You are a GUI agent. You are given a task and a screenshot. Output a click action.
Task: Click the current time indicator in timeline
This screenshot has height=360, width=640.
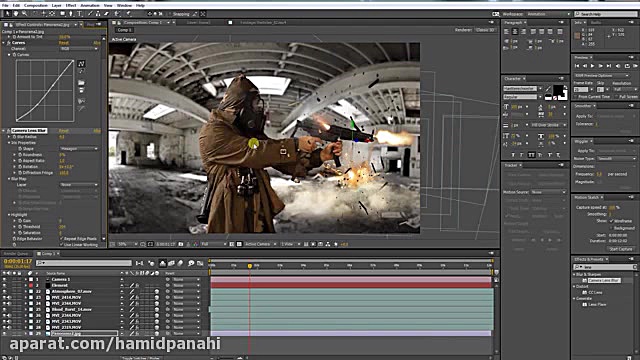pyautogui.click(x=250, y=266)
